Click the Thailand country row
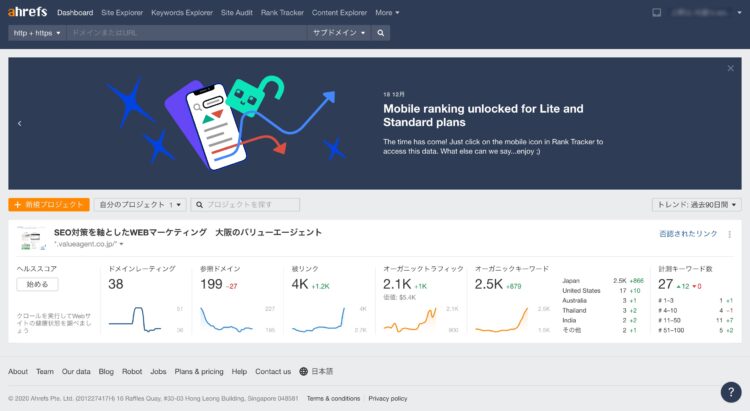Screen dimensions: 750x411 [603, 311]
